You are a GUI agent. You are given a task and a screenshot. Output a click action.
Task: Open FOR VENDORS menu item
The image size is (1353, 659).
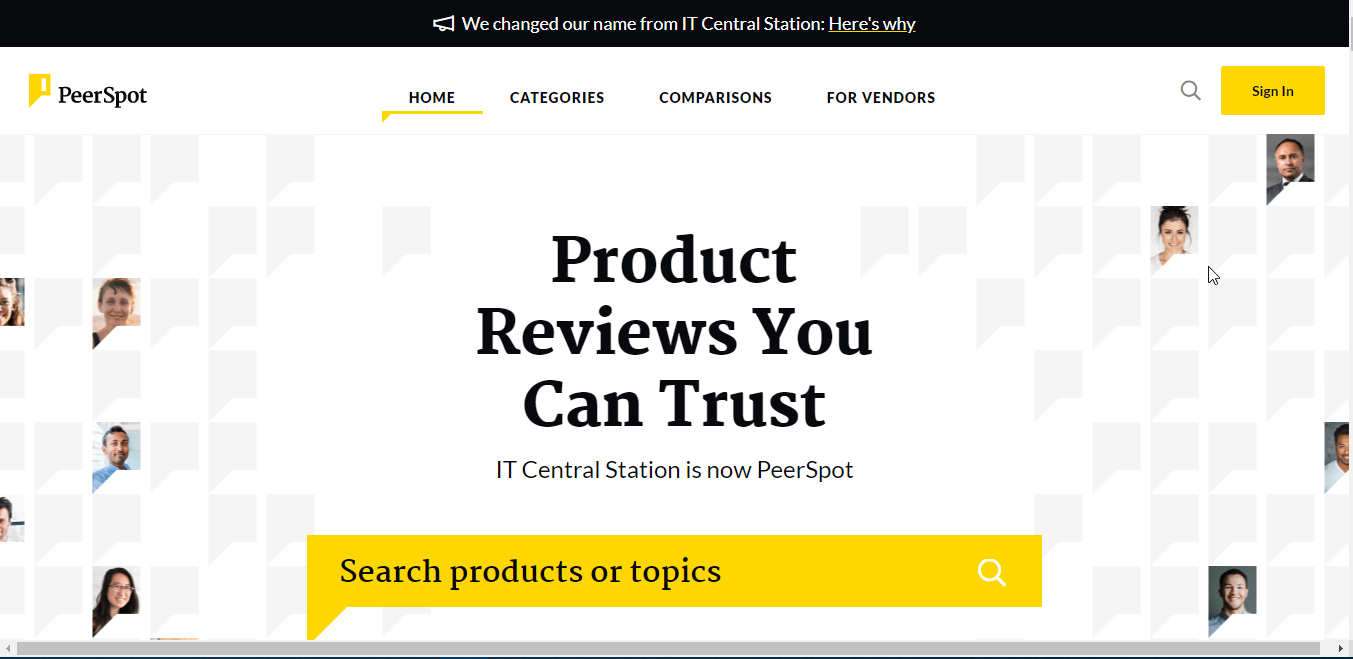(x=881, y=98)
